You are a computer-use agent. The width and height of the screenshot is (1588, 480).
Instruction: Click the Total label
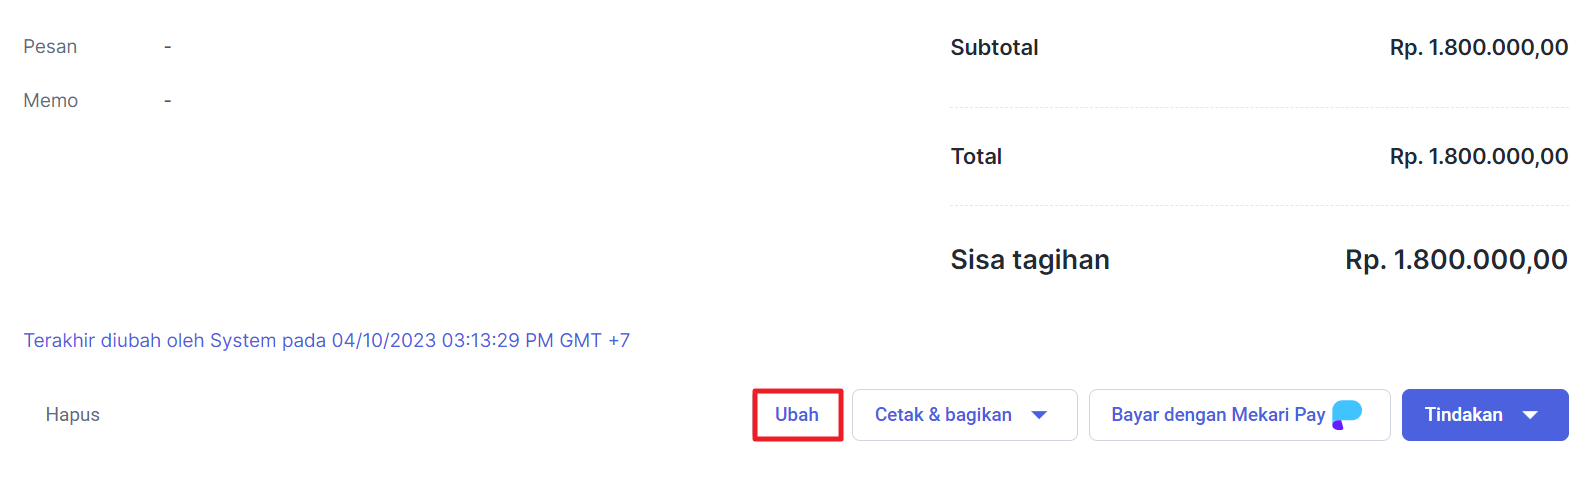pos(976,156)
